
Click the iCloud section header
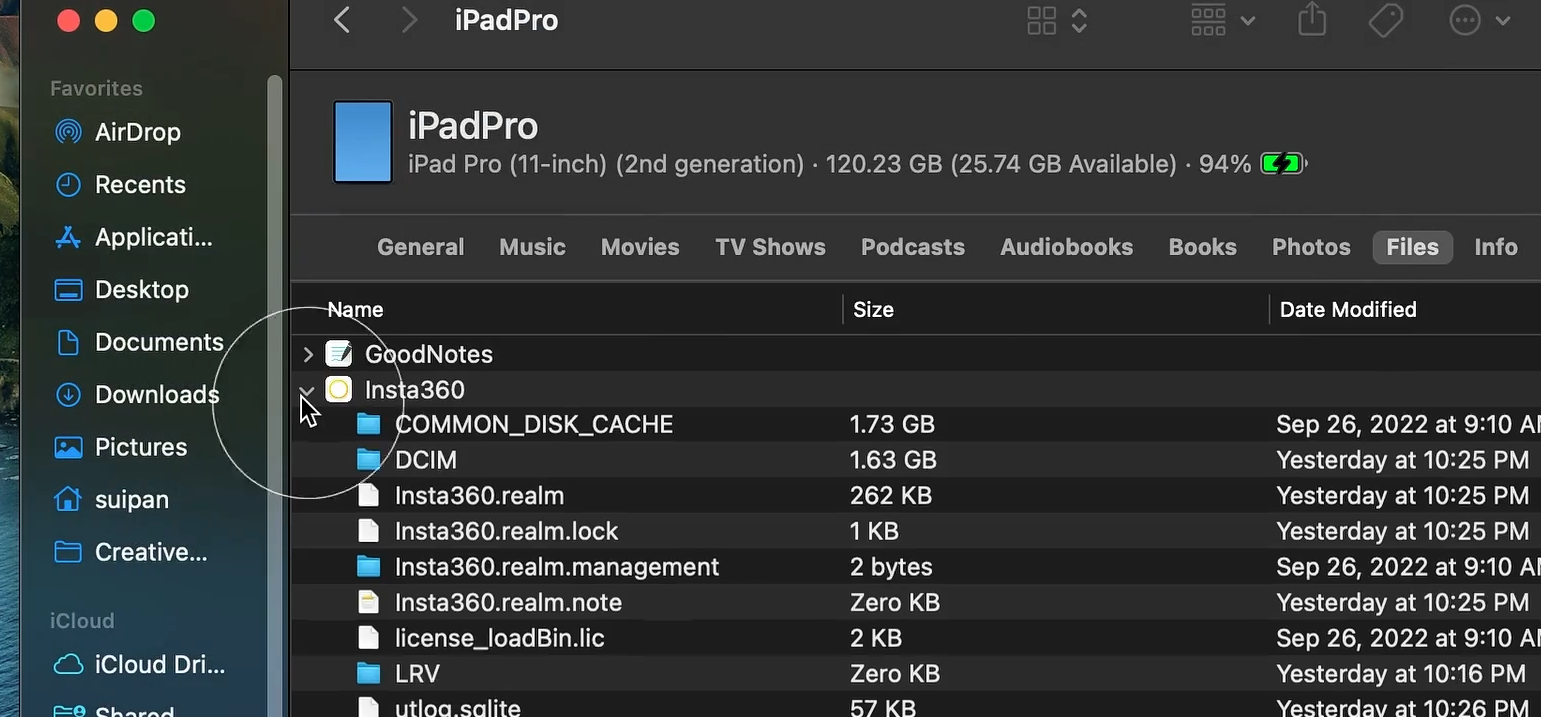coord(82,621)
